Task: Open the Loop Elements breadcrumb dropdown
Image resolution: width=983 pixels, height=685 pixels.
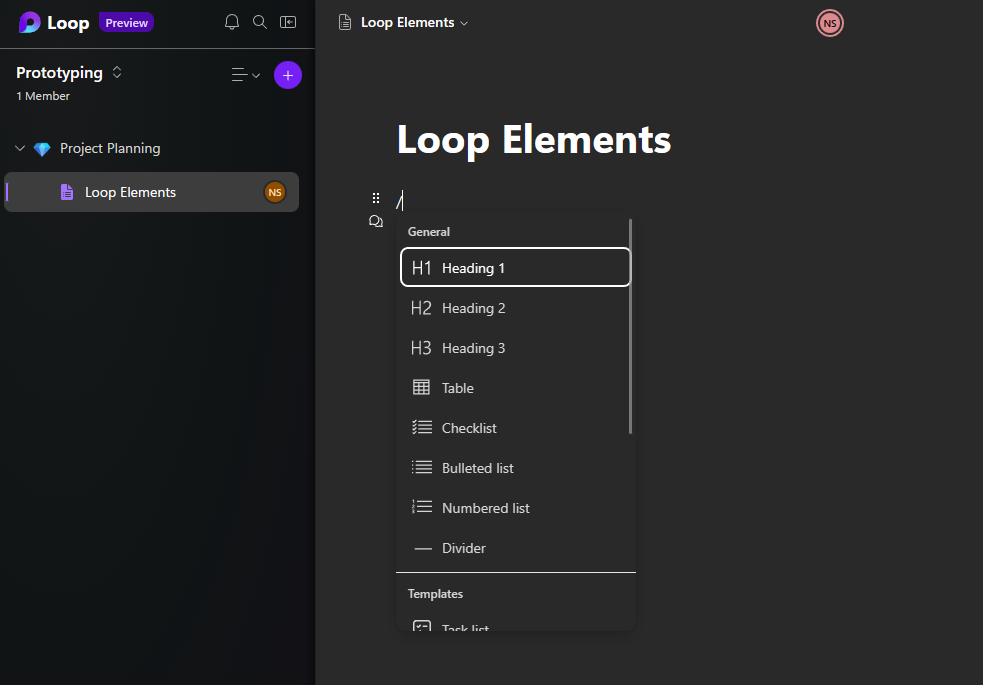Action: point(466,22)
